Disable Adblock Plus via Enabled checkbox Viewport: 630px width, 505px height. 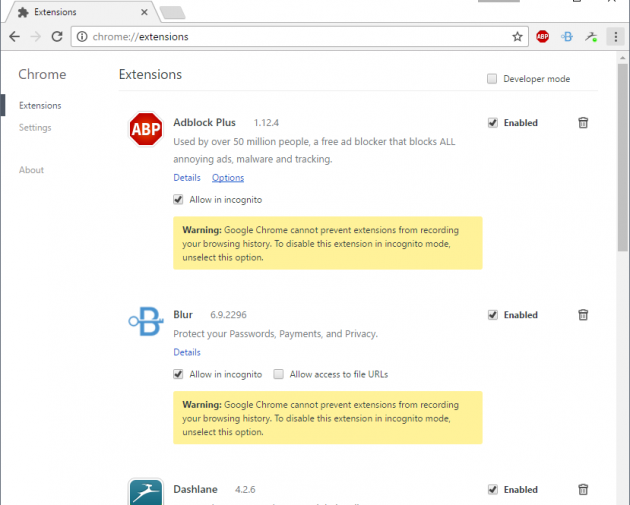(493, 123)
